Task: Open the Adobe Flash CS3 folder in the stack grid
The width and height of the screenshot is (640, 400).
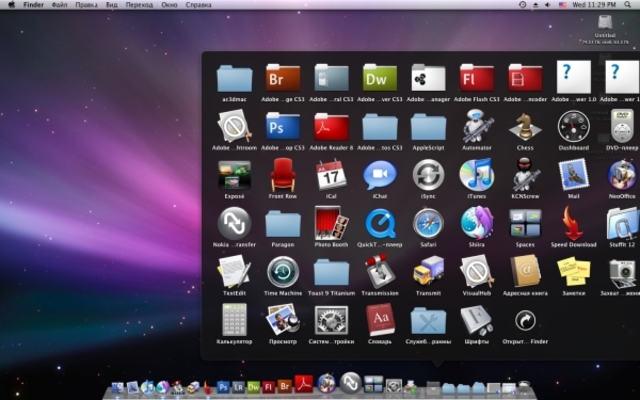Action: [x=477, y=78]
